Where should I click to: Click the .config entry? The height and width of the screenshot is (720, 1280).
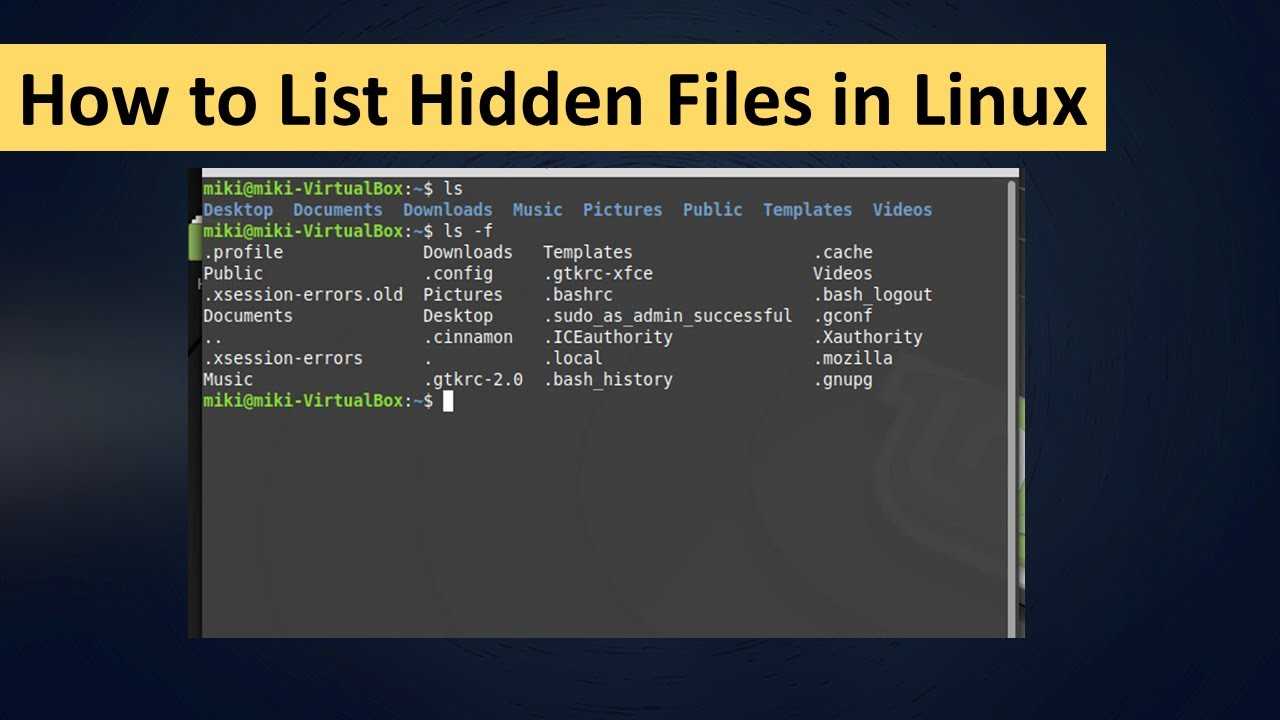(458, 273)
